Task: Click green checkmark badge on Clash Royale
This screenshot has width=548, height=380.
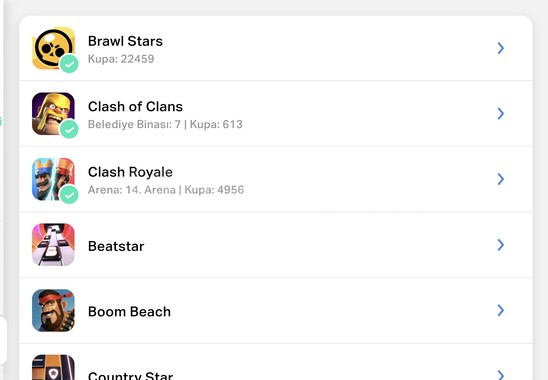Action: (69, 195)
